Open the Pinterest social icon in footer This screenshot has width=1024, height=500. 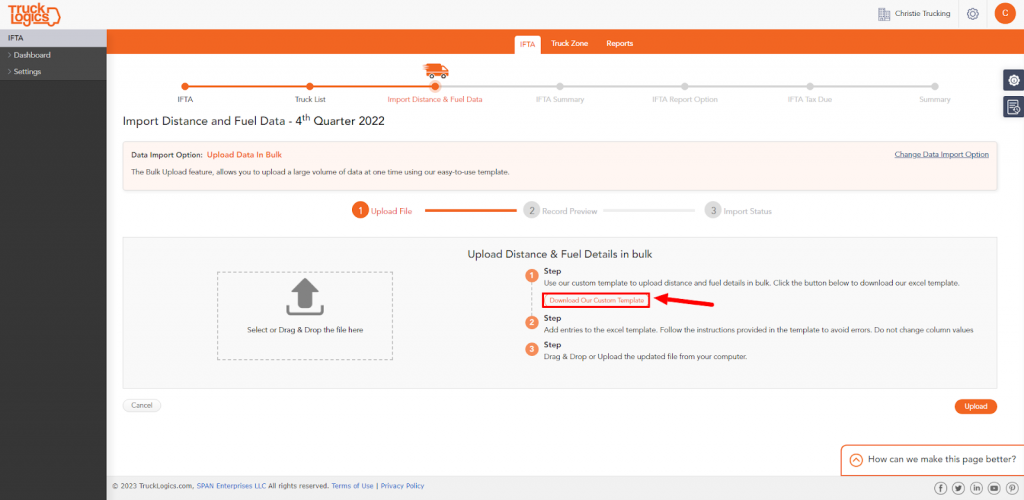point(1012,488)
